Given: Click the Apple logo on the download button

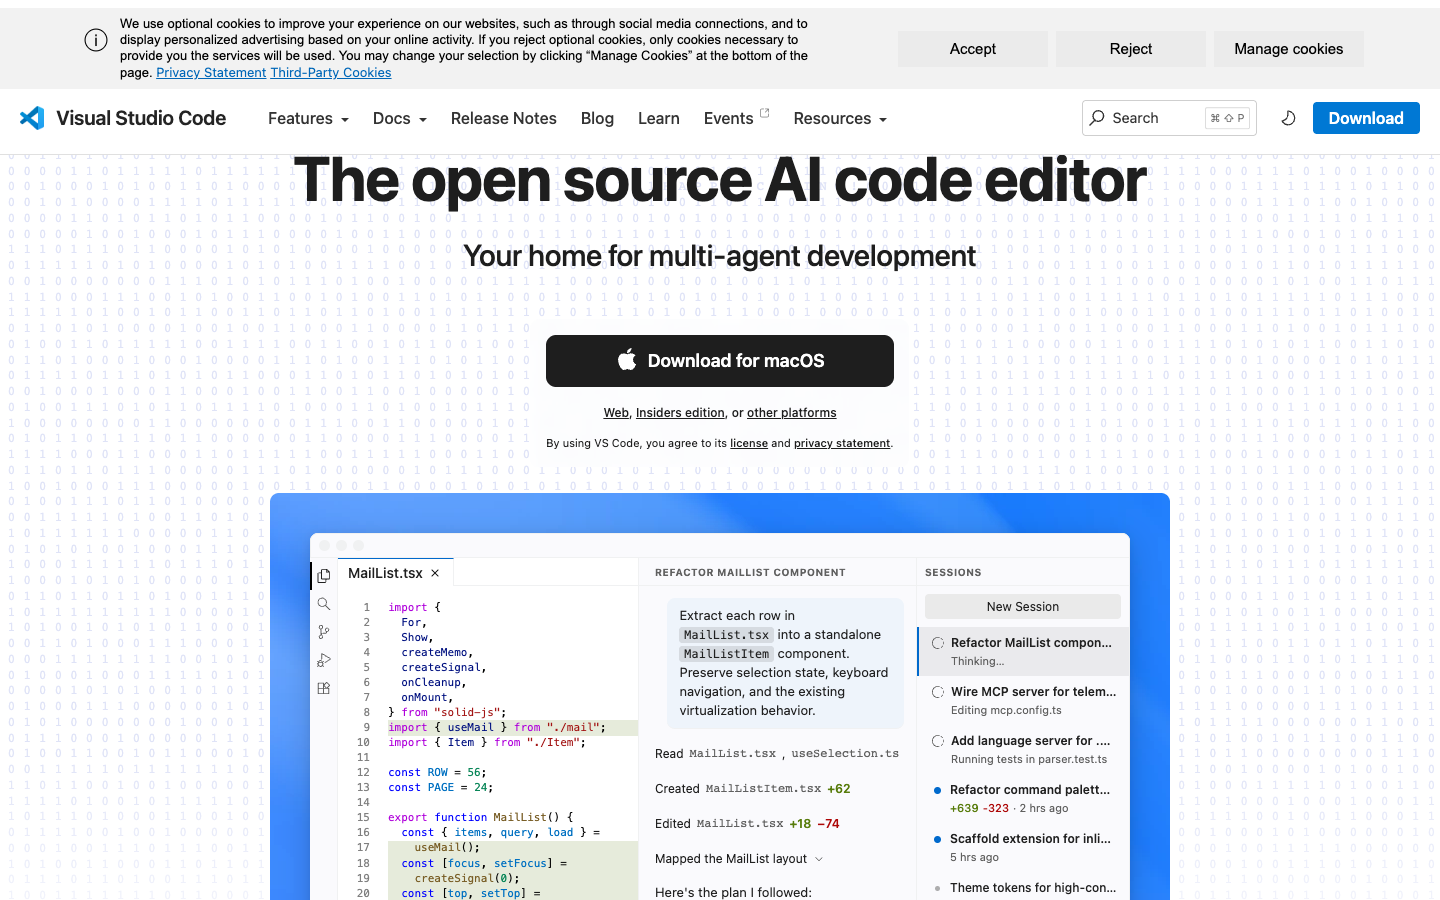Looking at the screenshot, I should click(x=627, y=360).
